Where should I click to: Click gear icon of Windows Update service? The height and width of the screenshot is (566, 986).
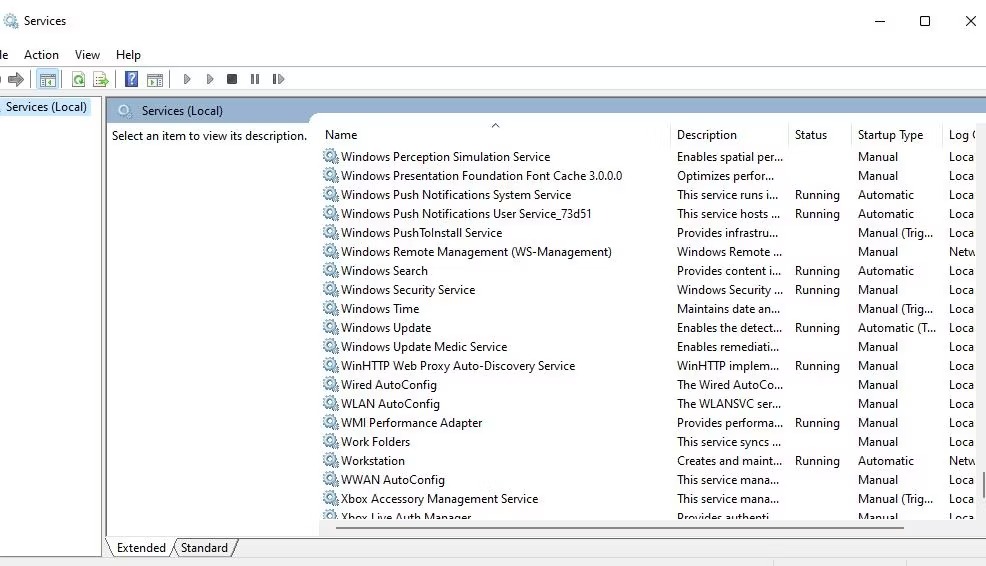pyautogui.click(x=331, y=328)
